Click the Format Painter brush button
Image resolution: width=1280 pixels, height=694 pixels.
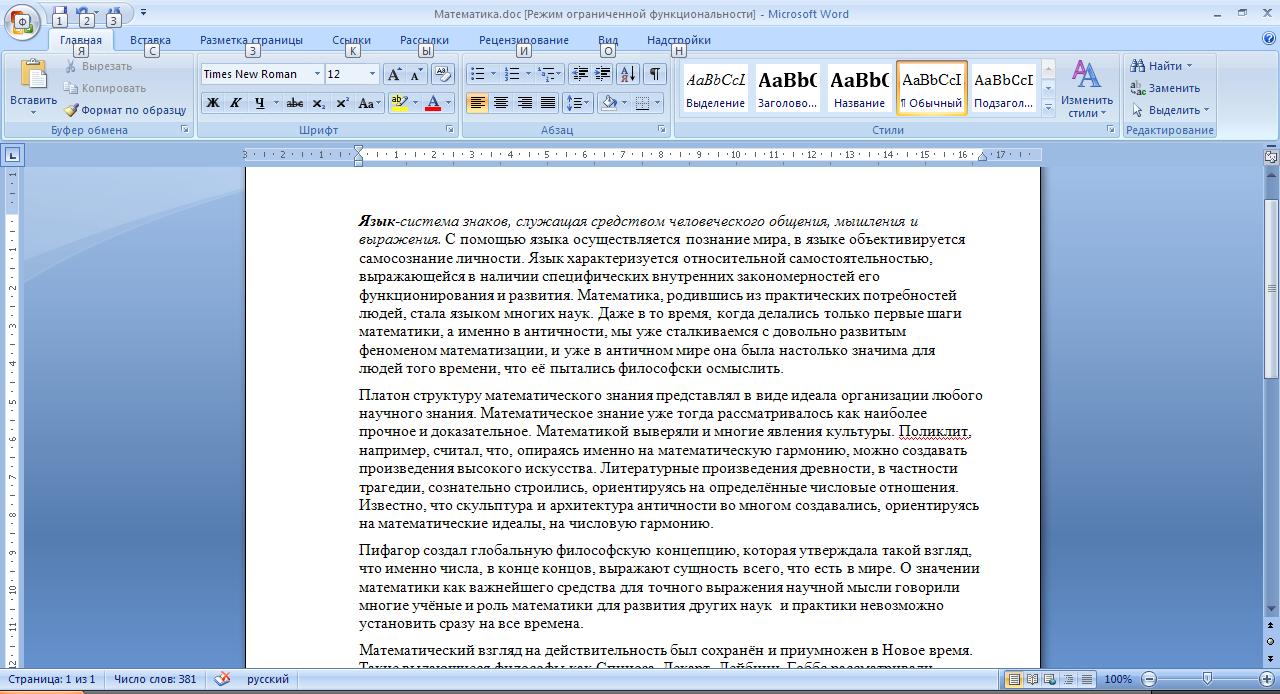point(125,110)
